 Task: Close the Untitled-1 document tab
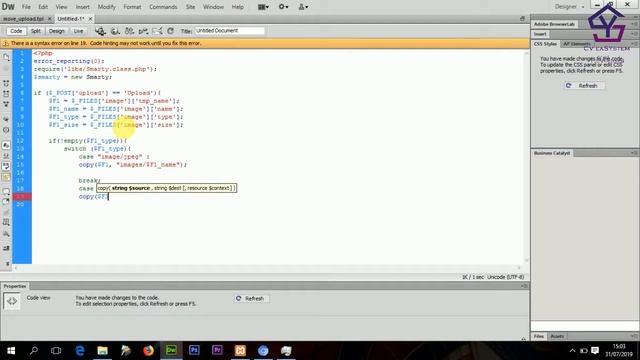pyautogui.click(x=90, y=19)
